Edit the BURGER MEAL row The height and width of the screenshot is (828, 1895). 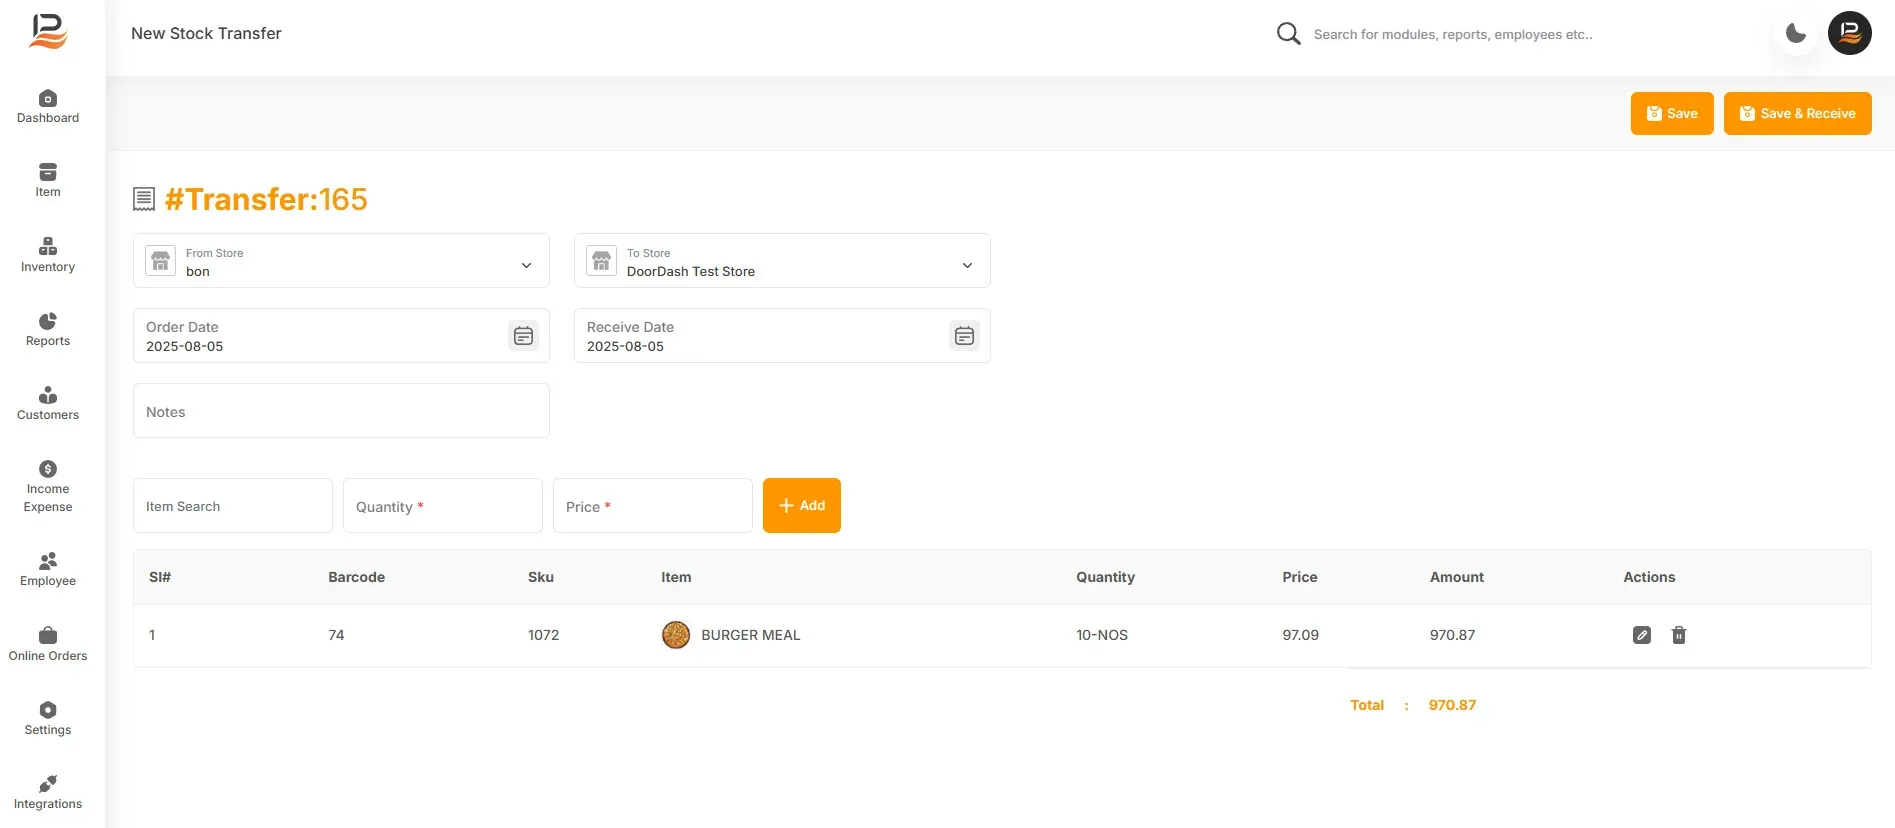(x=1642, y=635)
